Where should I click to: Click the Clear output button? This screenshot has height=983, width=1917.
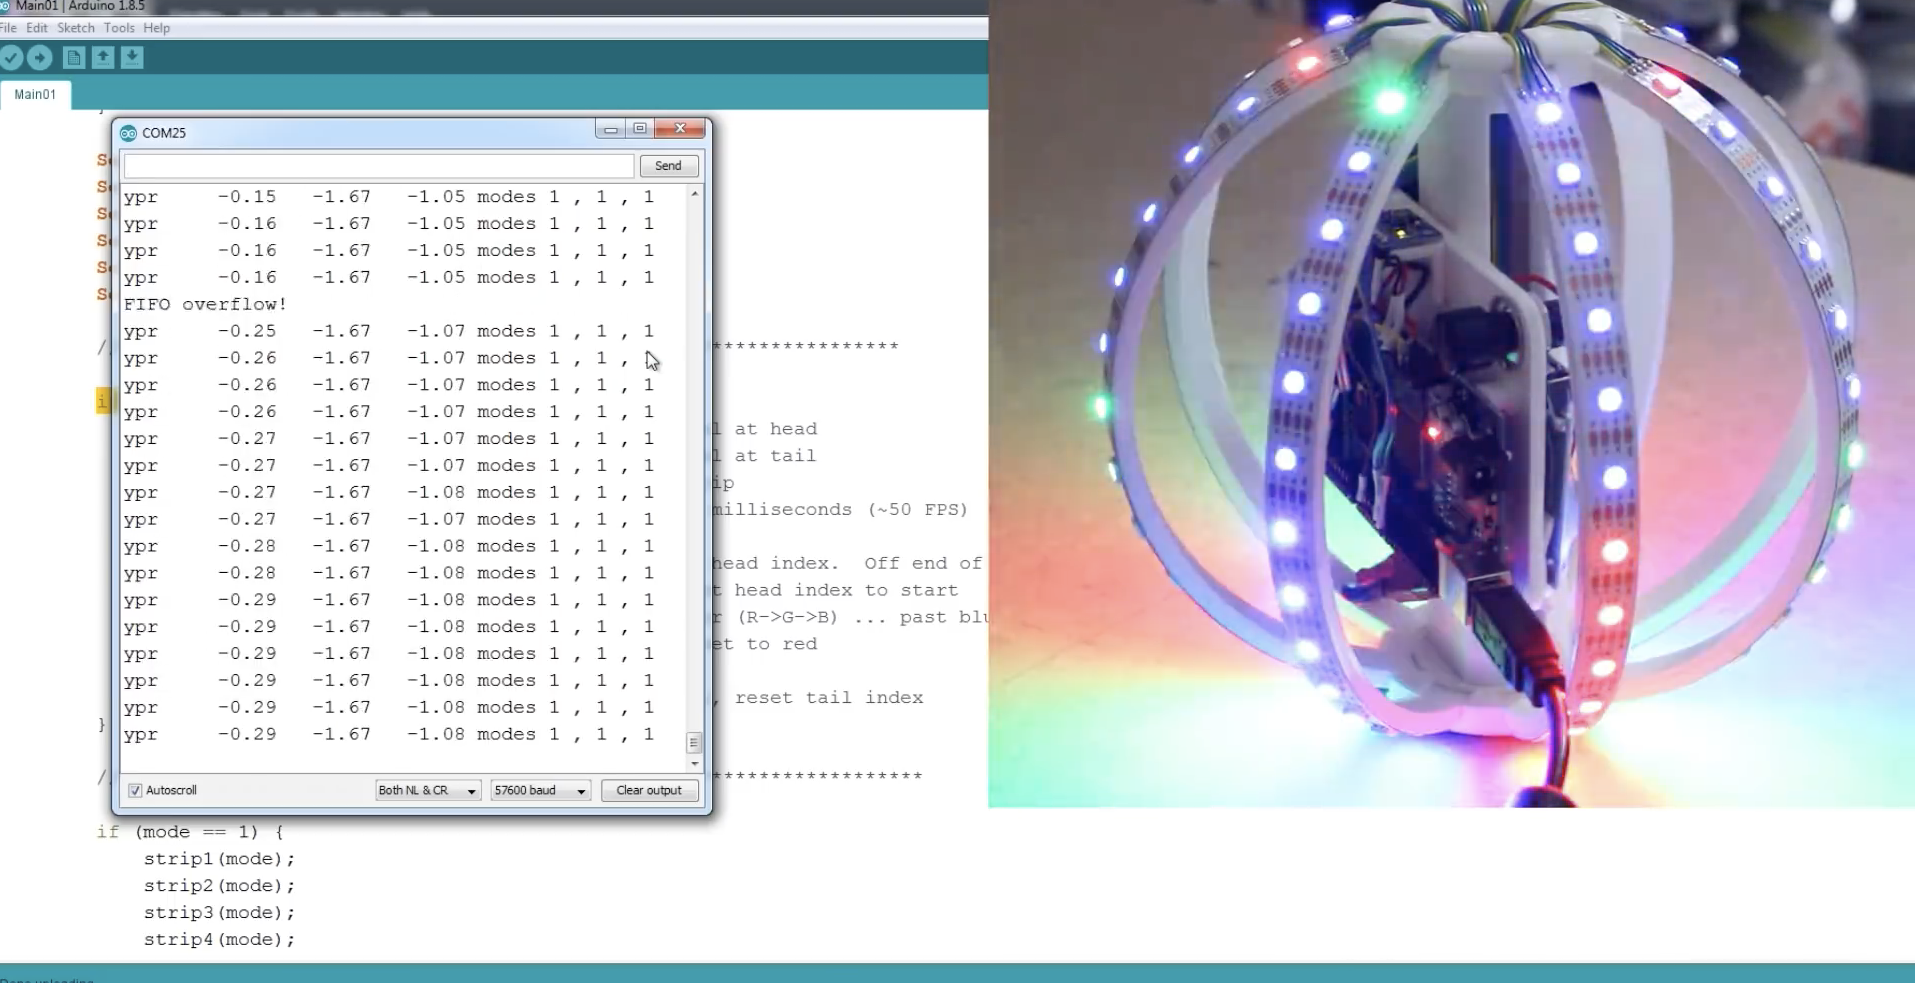[x=648, y=791]
